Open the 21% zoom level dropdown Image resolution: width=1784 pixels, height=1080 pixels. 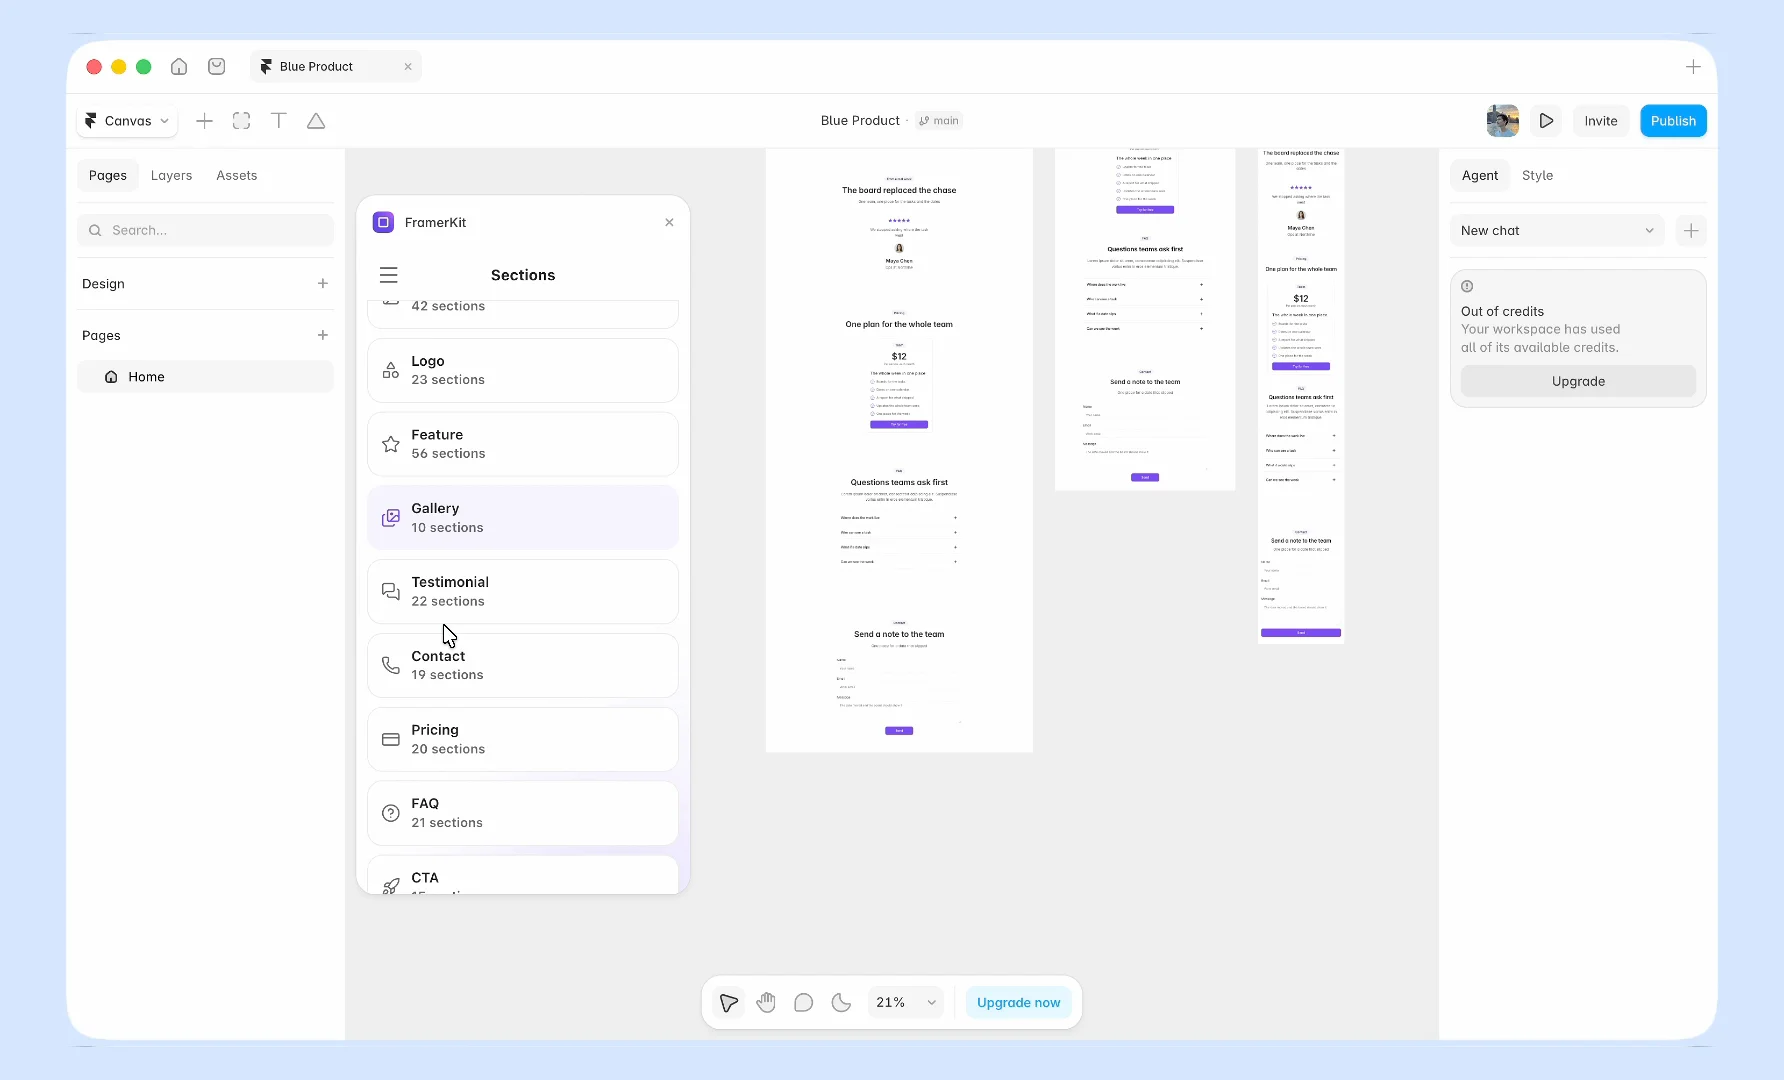[x=905, y=1002]
